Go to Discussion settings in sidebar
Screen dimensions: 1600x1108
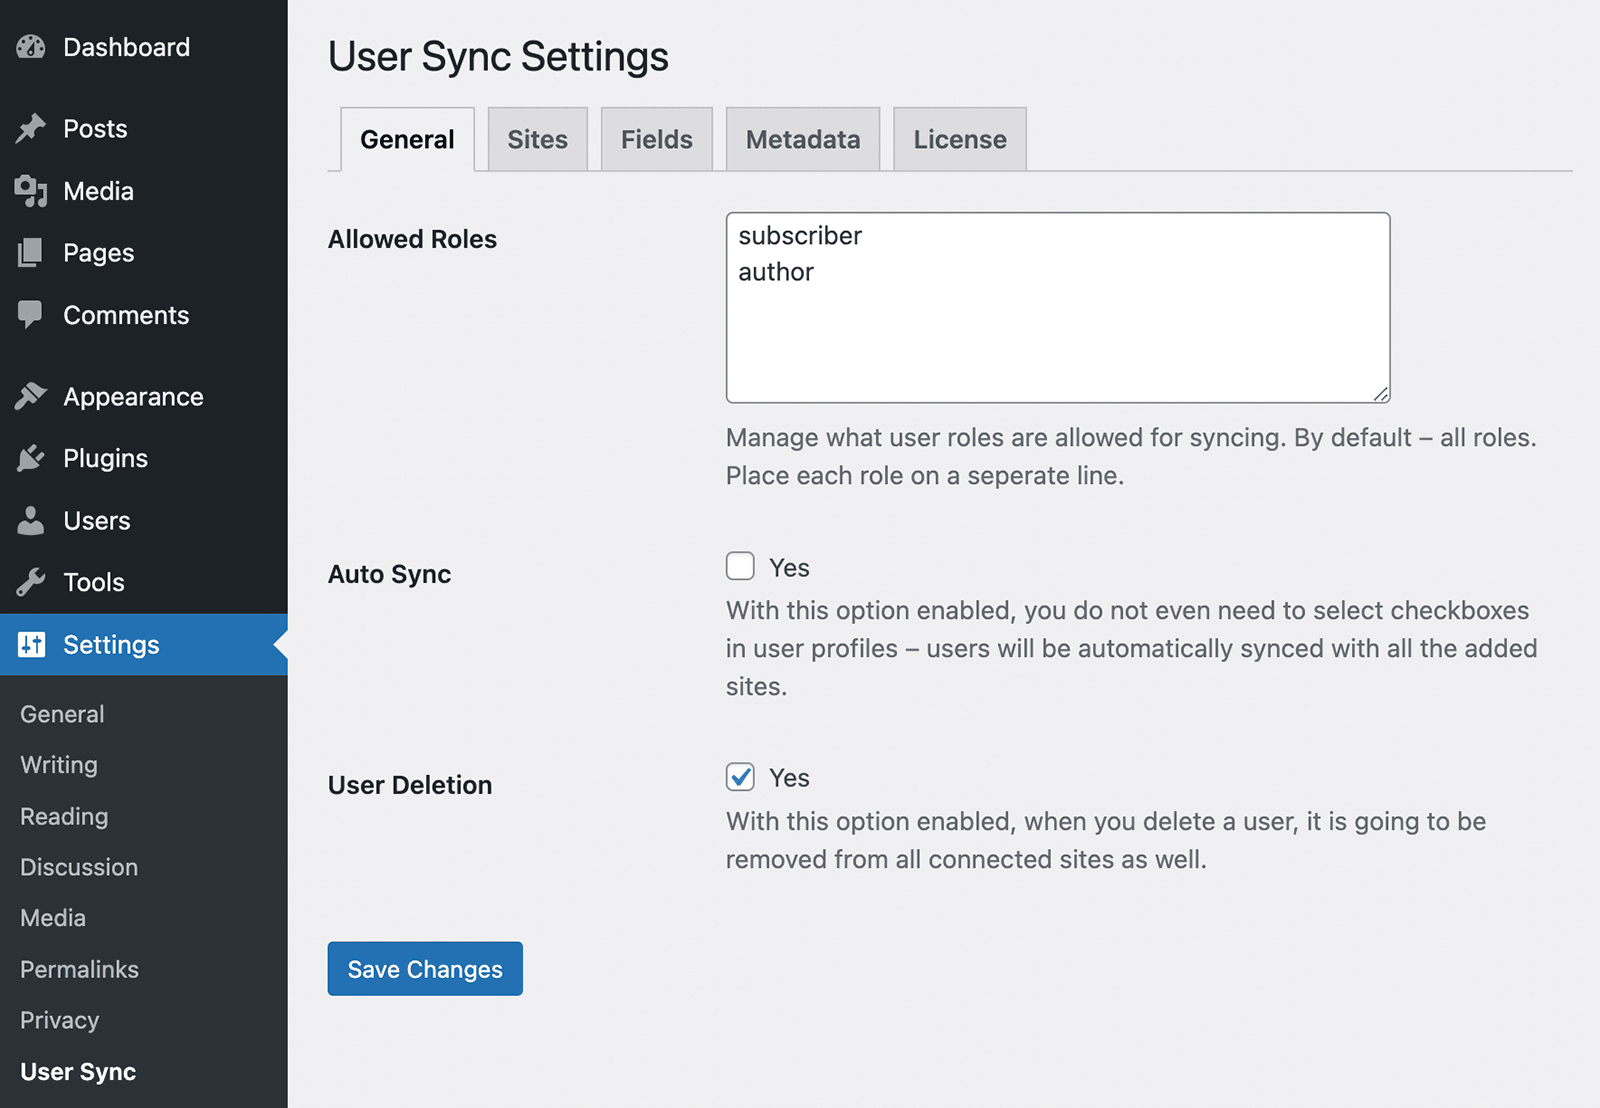pos(79,867)
